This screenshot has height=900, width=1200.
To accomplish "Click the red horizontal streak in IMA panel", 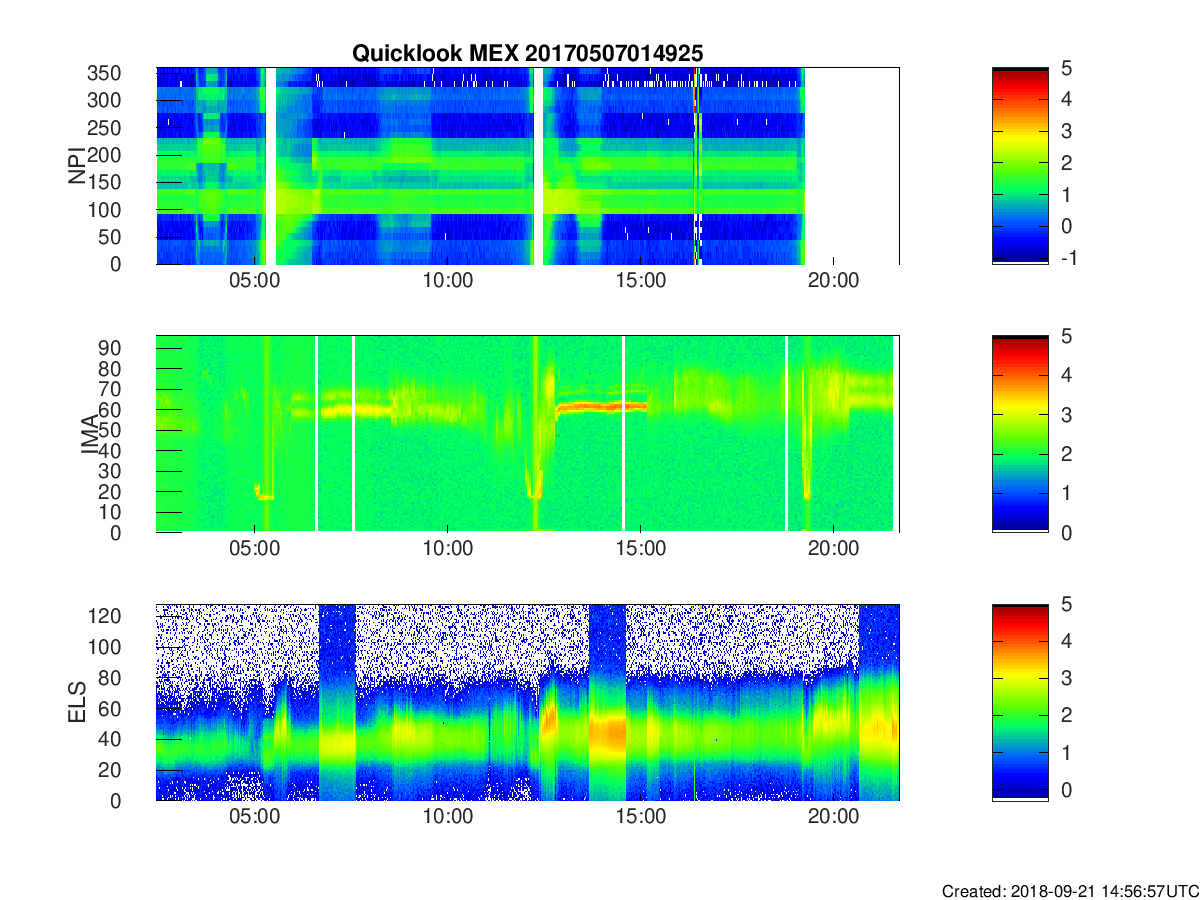I will tap(602, 407).
